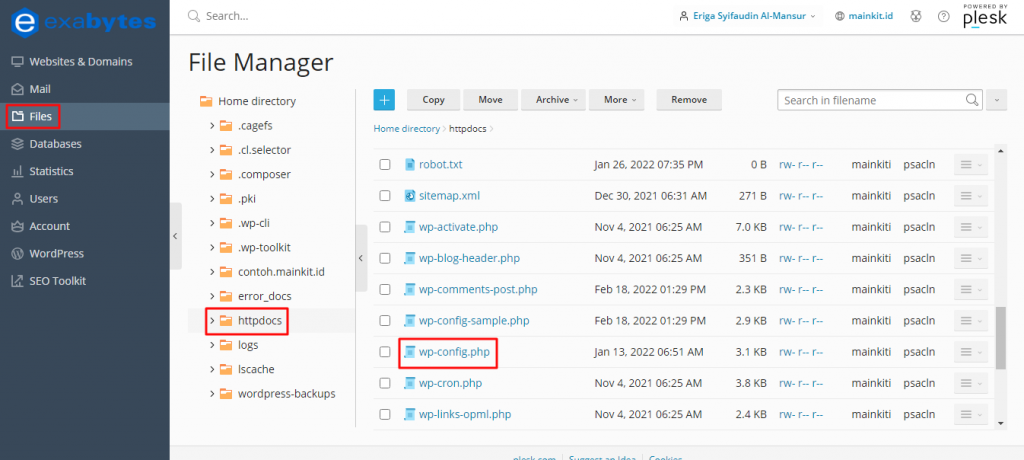Viewport: 1024px width, 460px height.
Task: Open the More dropdown
Action: [616, 100]
